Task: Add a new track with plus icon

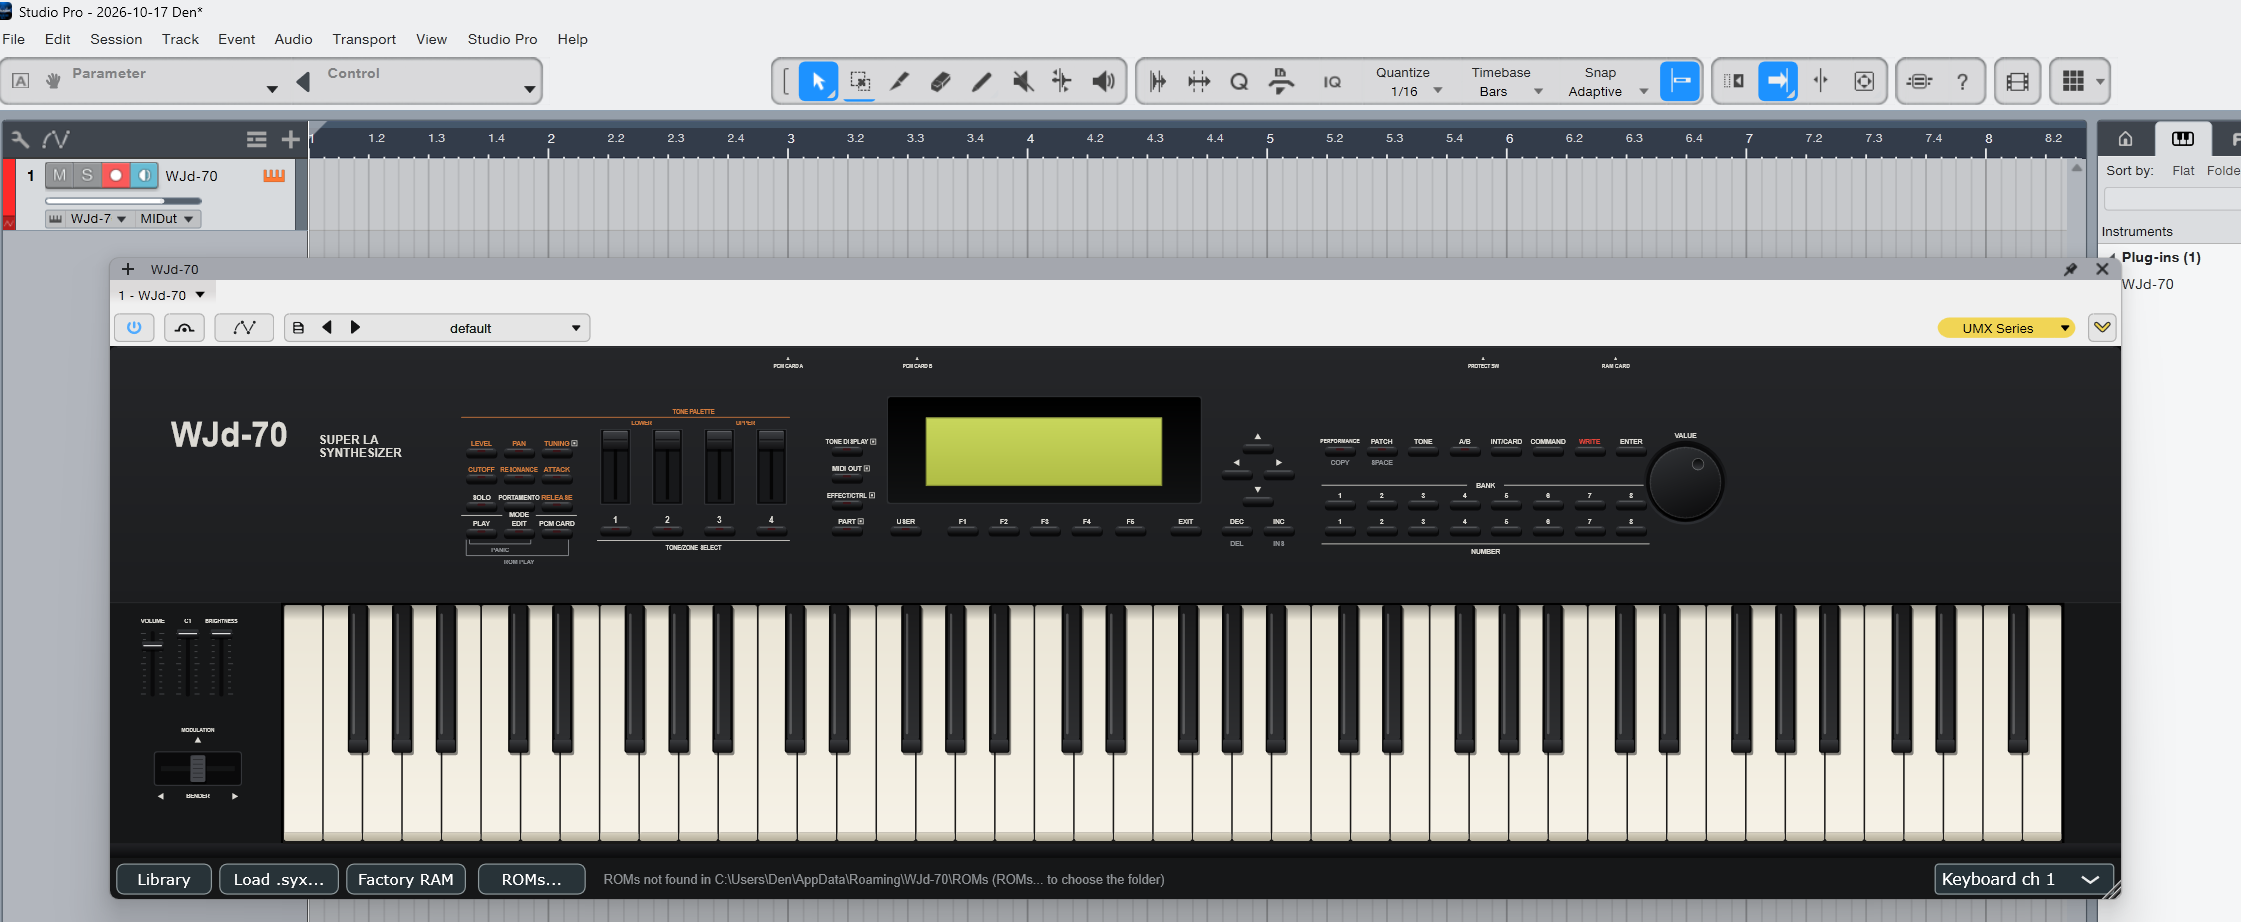Action: tap(290, 139)
